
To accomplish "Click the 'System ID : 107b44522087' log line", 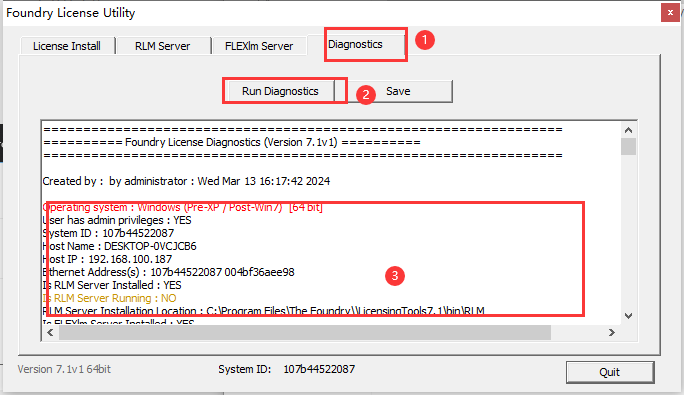I will tap(108, 233).
